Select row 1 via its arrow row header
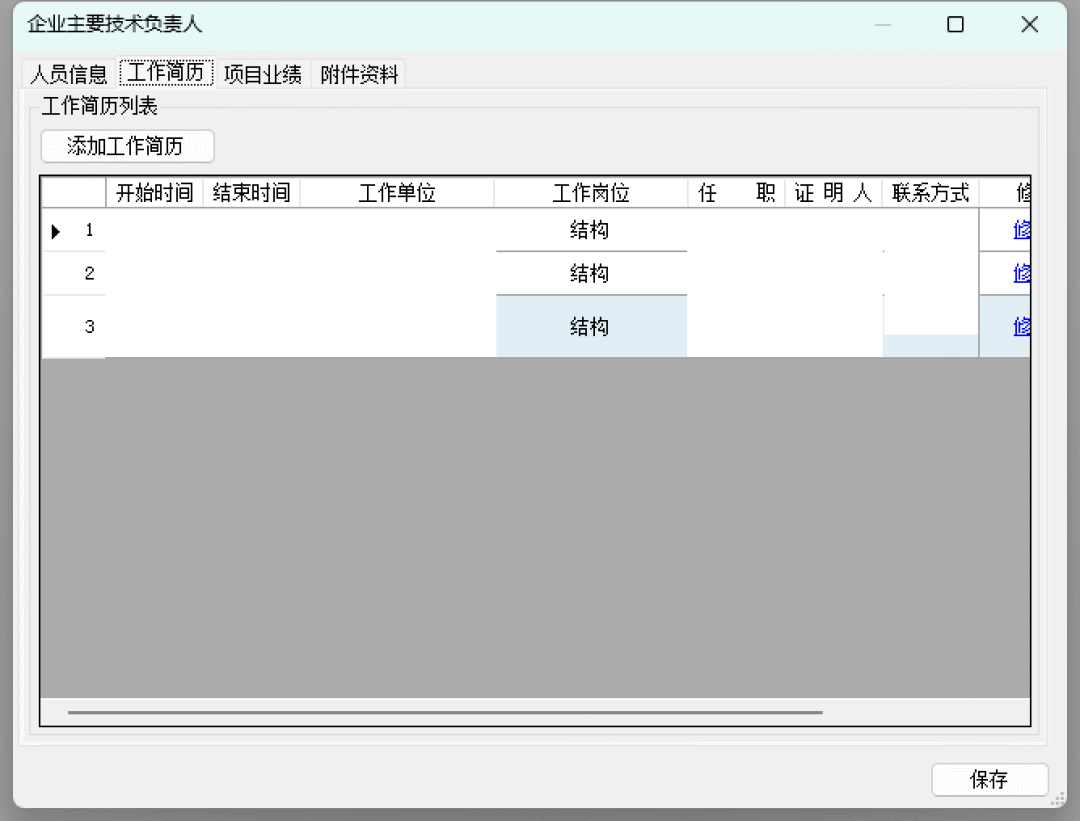Image resolution: width=1080 pixels, height=821 pixels. click(73, 231)
